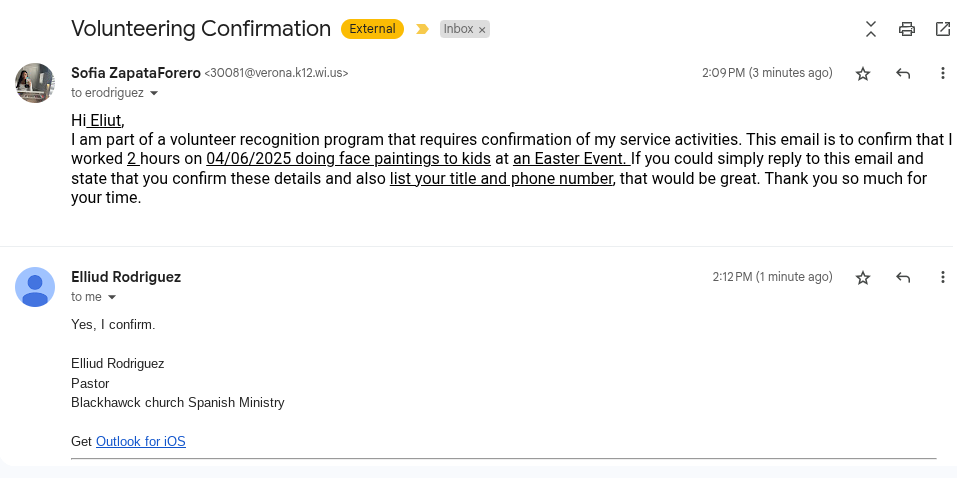Remove the Inbox label from conversation
The height and width of the screenshot is (478, 957).
point(482,30)
